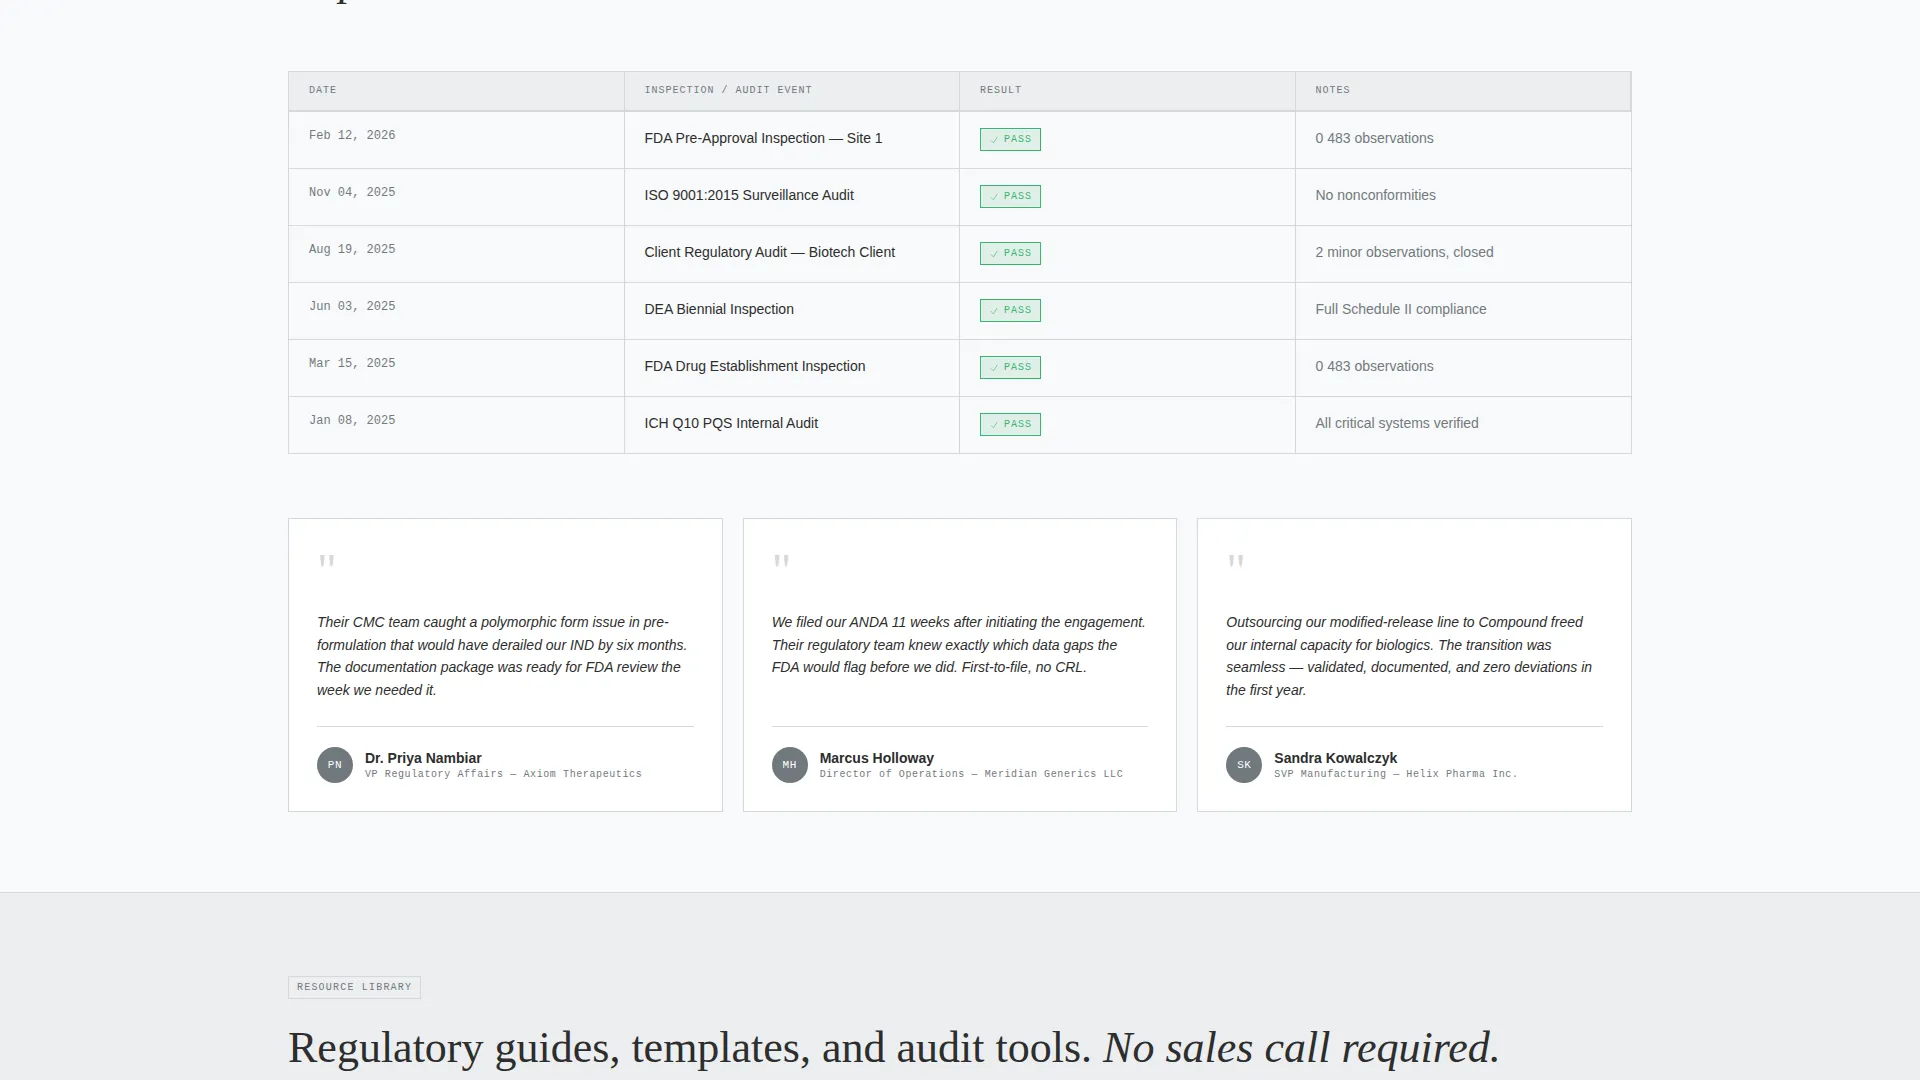Click the INSPECTION / AUDIT EVENT column header
The width and height of the screenshot is (1920, 1080).
click(x=792, y=90)
